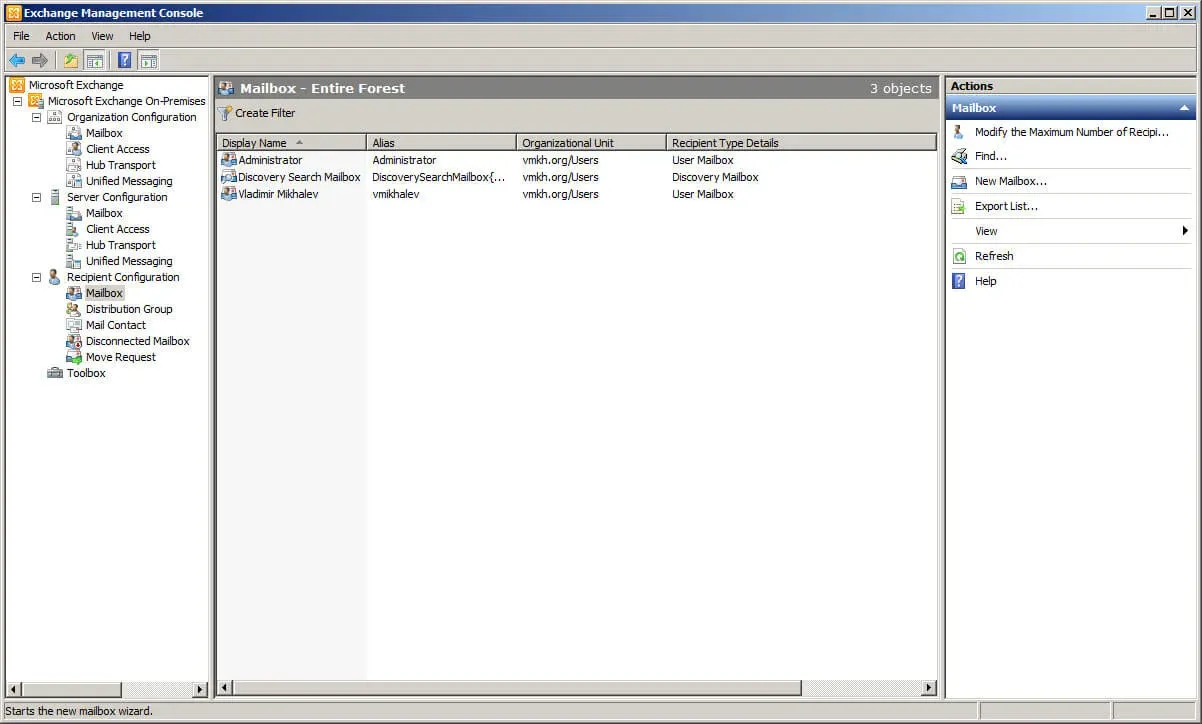Screen dimensions: 1202x724
Task: Click the tree pane left scroll arrow
Action: pyautogui.click(x=13, y=689)
